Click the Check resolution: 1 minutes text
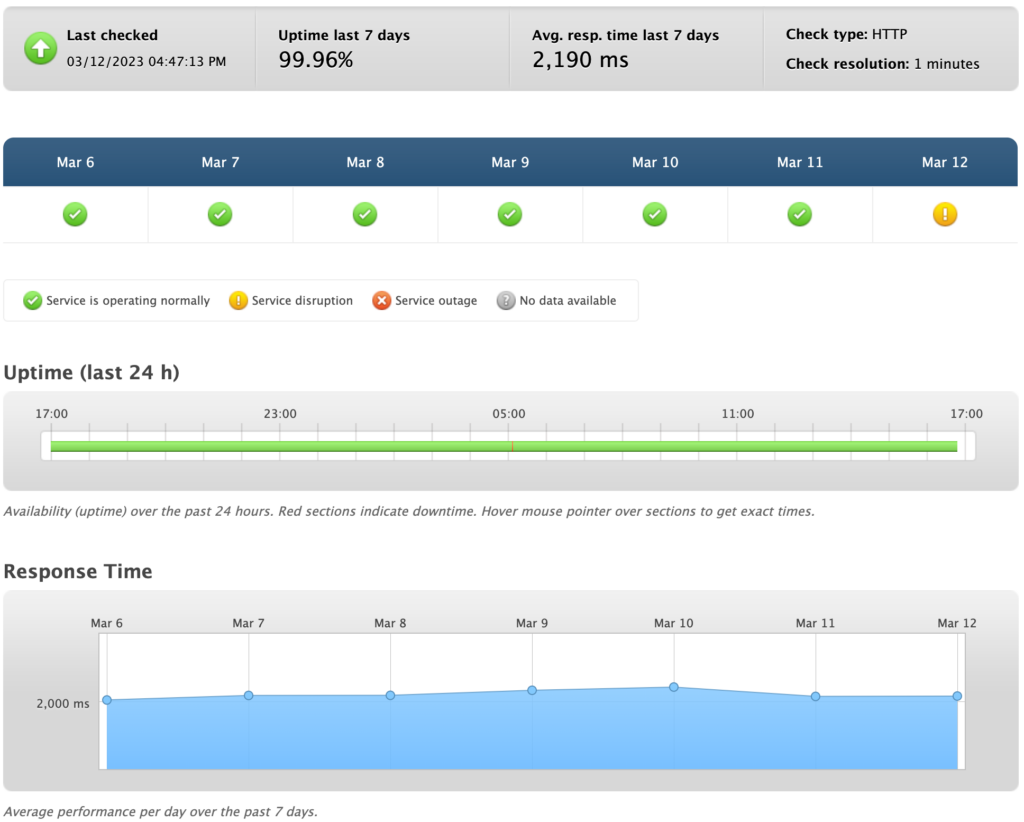This screenshot has width=1024, height=822. coord(882,64)
